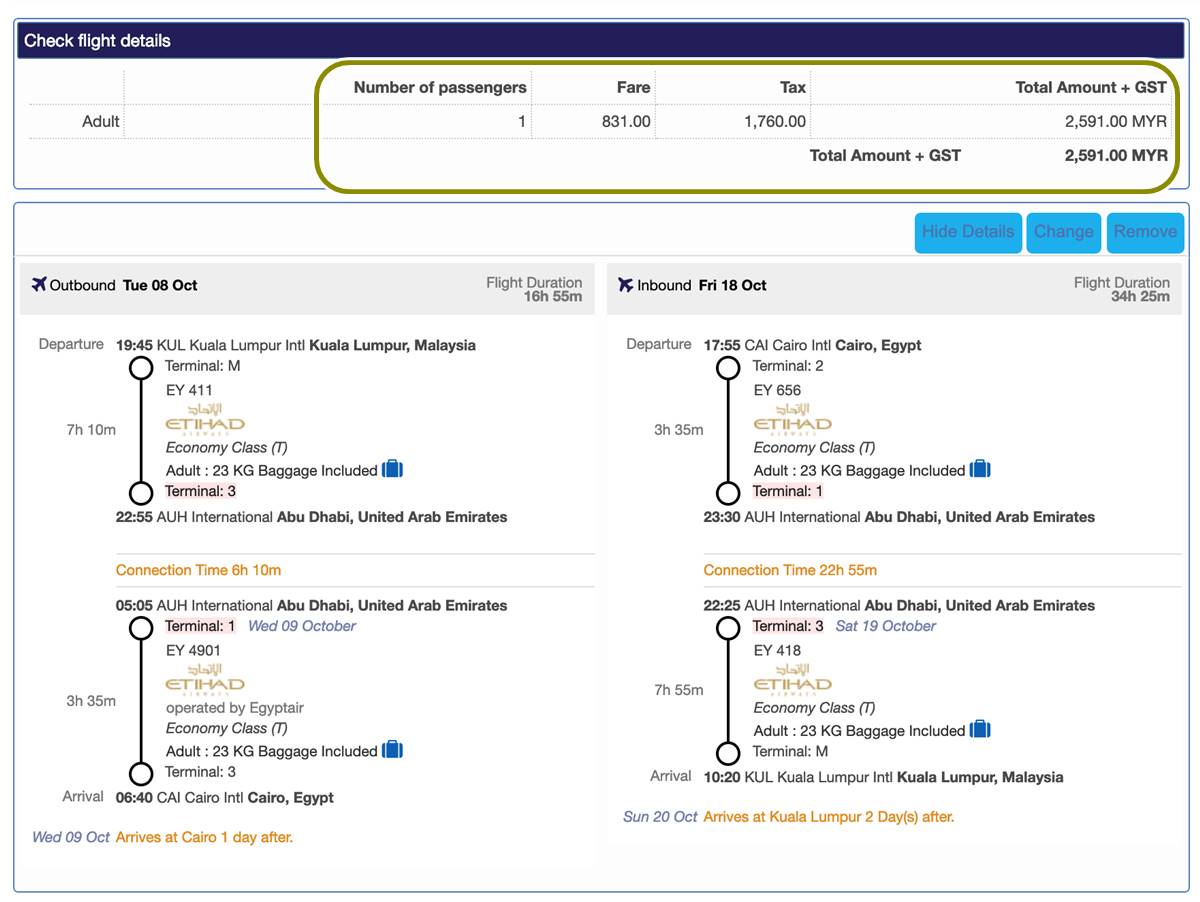Image resolution: width=1200 pixels, height=902 pixels.
Task: Select Outbound date Tue 08 Oct
Action: [x=160, y=285]
